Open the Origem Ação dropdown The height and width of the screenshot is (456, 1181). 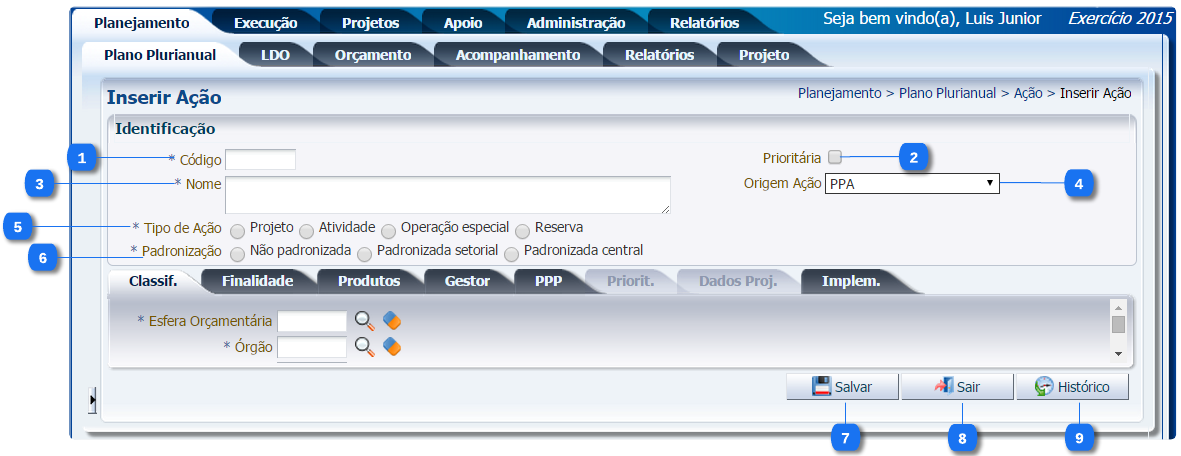tap(912, 183)
